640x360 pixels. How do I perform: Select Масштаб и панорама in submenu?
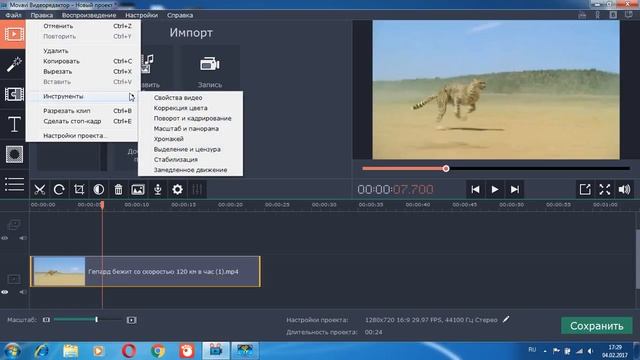pyautogui.click(x=191, y=129)
